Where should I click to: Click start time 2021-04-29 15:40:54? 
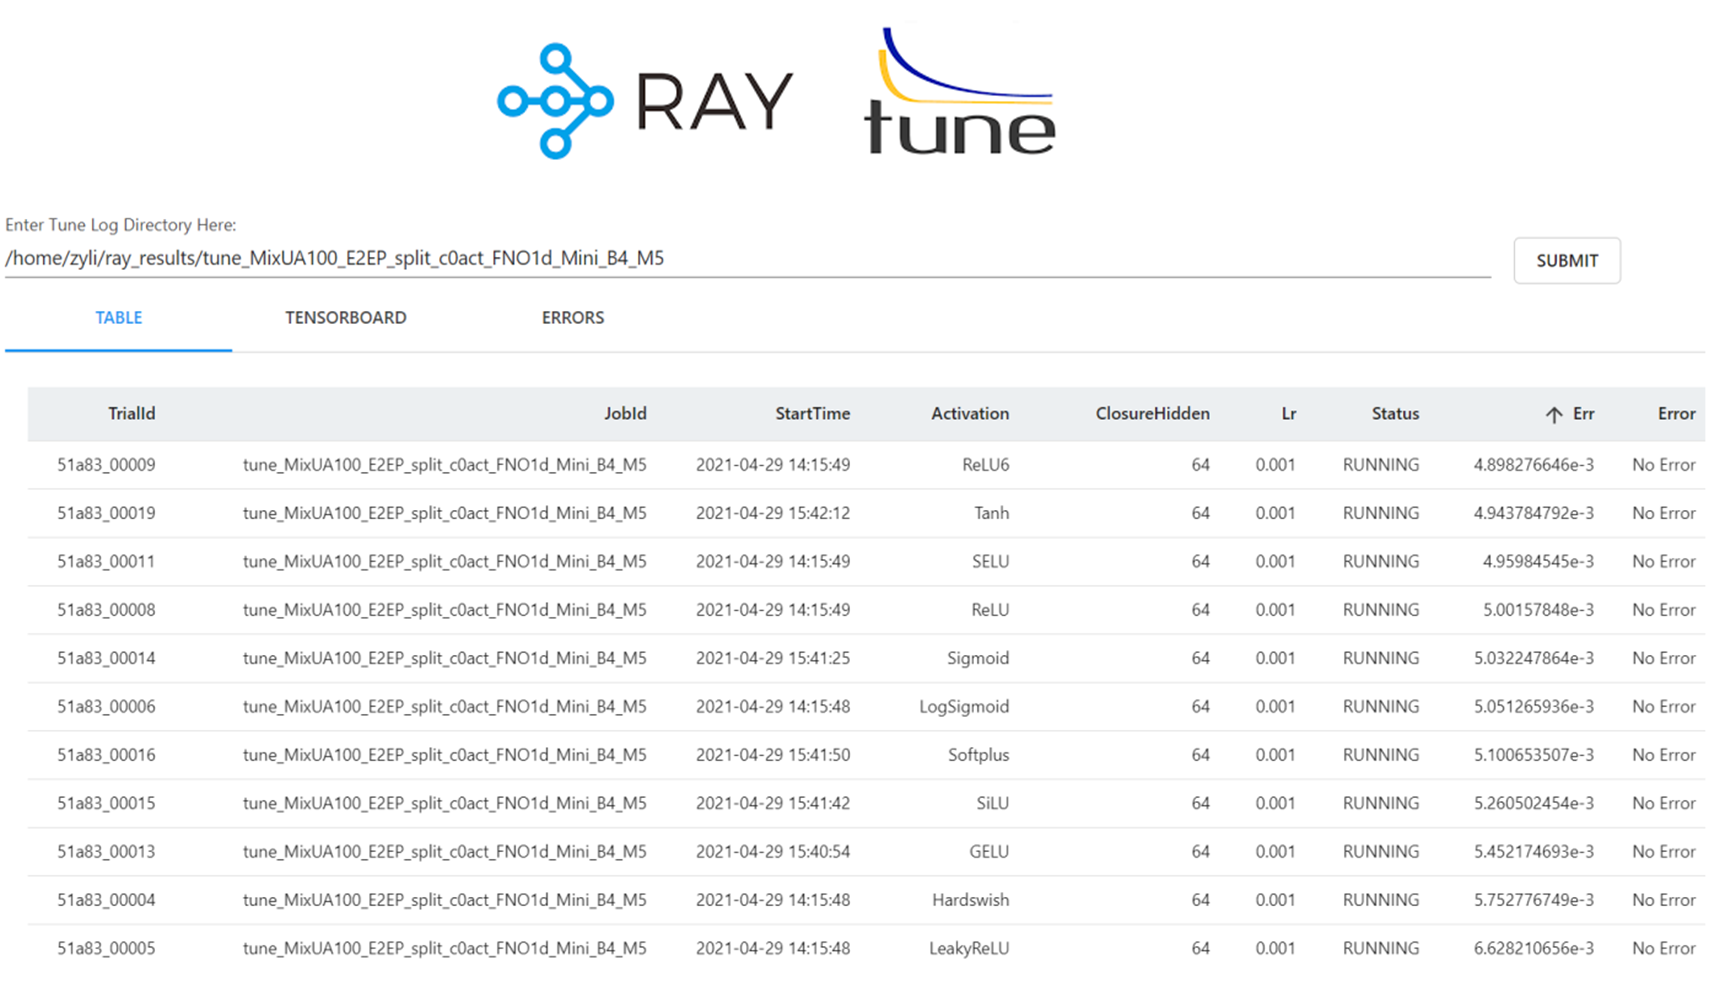[x=773, y=852]
